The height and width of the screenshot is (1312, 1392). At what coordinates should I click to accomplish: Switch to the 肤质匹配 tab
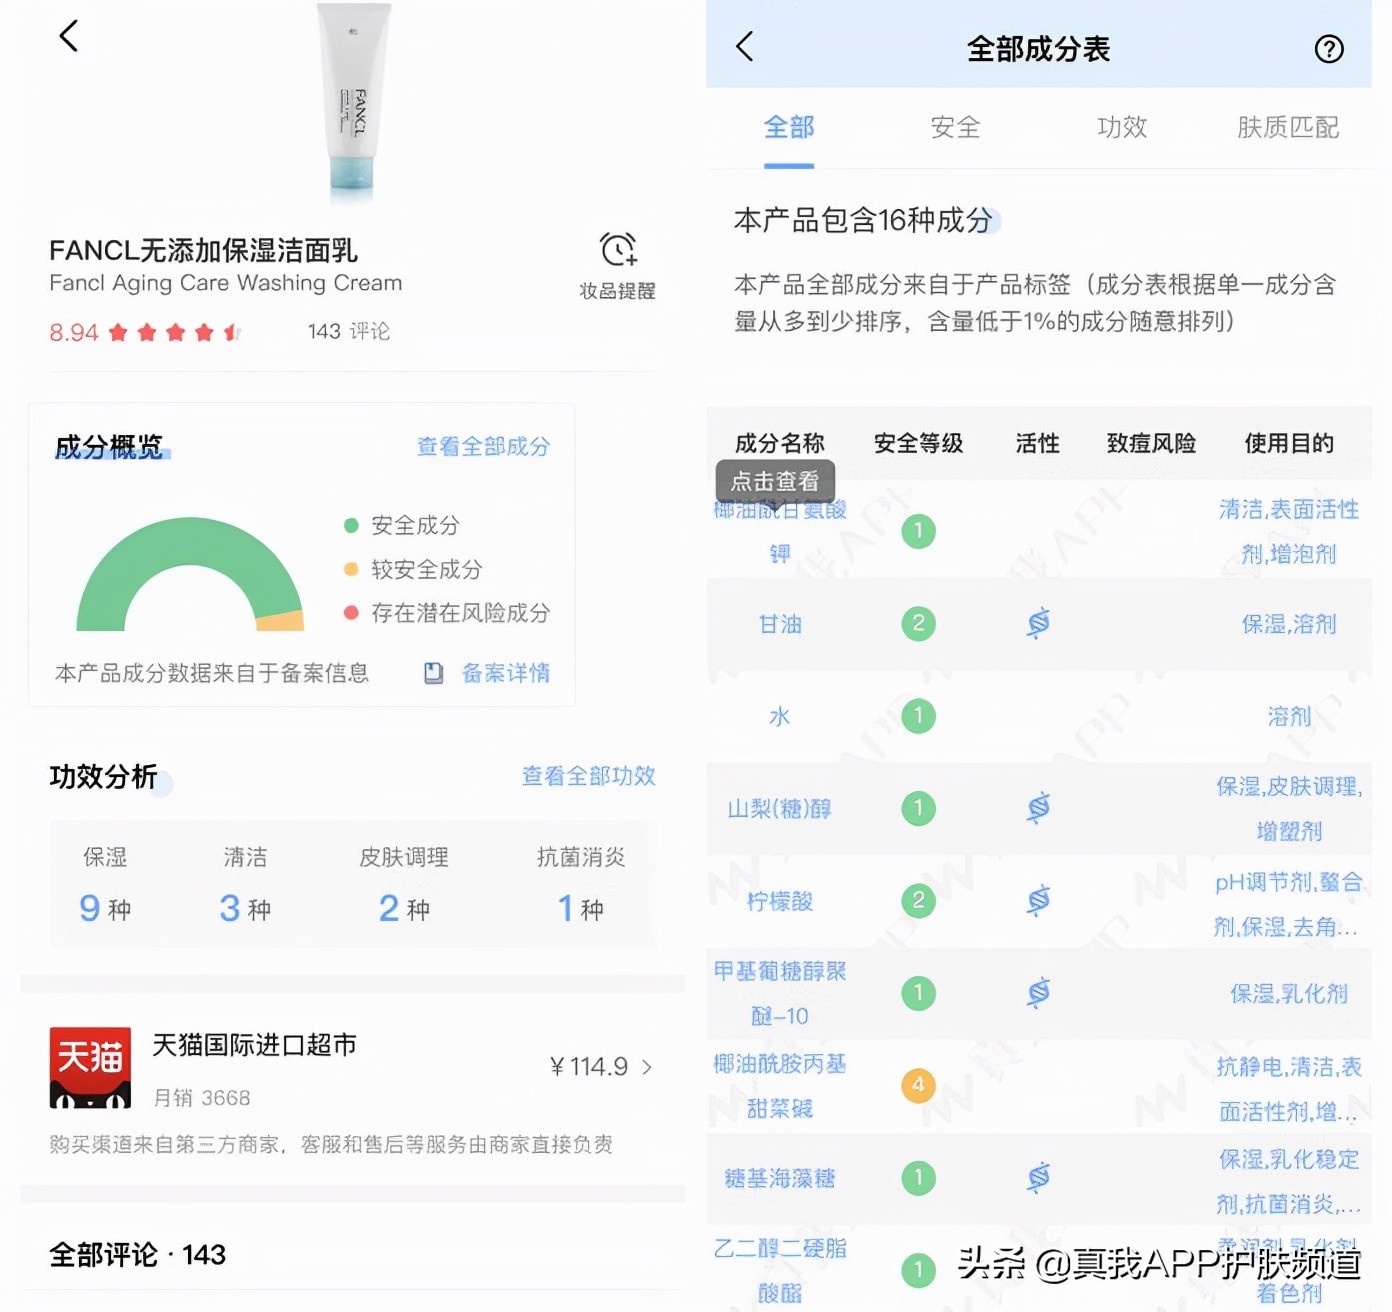pos(1286,128)
